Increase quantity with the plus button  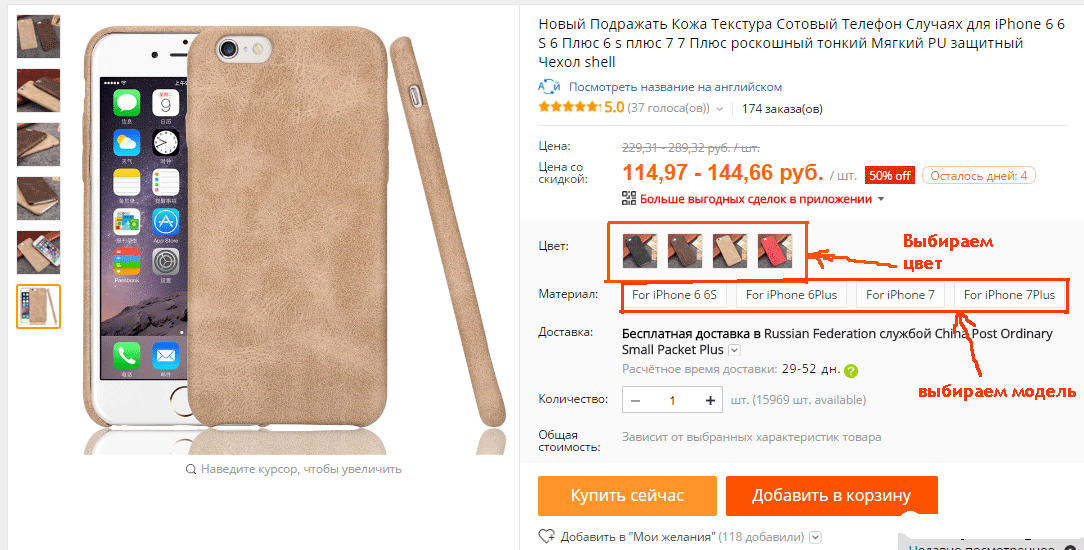coord(710,400)
